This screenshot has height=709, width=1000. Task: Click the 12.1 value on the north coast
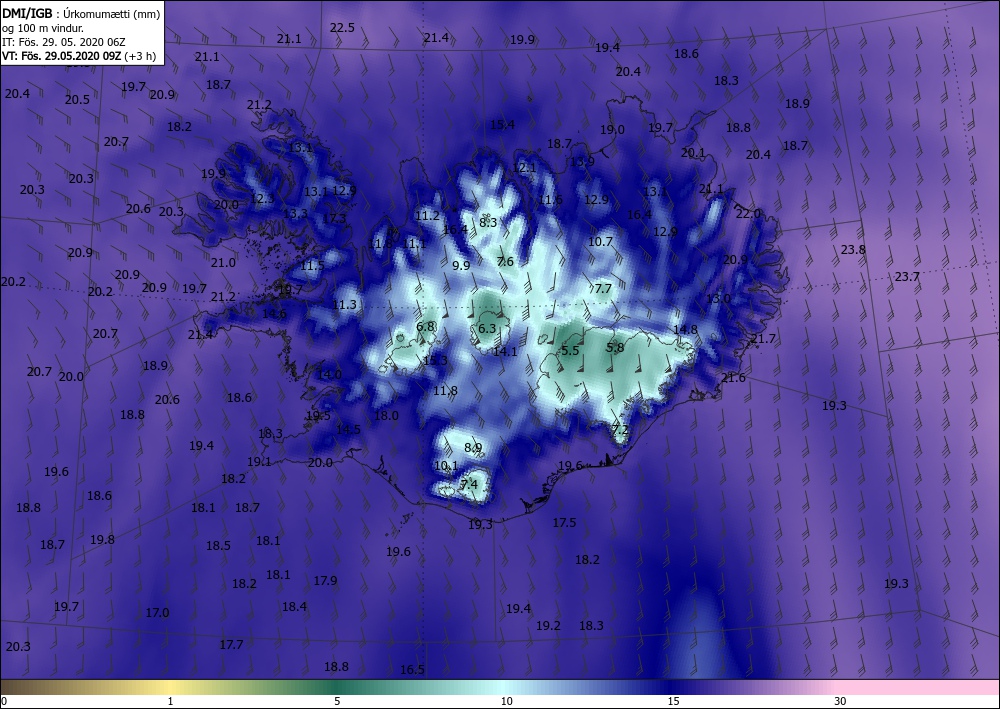tap(524, 168)
